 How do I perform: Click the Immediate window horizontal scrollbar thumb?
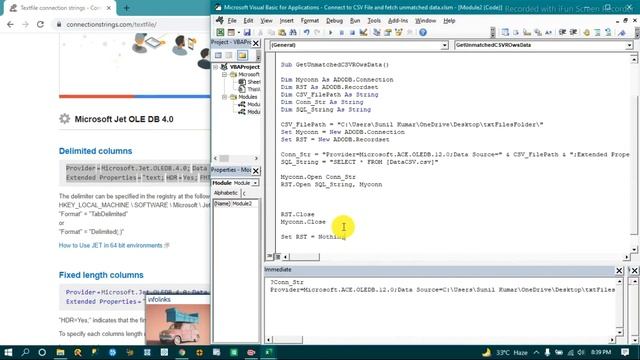(288, 340)
